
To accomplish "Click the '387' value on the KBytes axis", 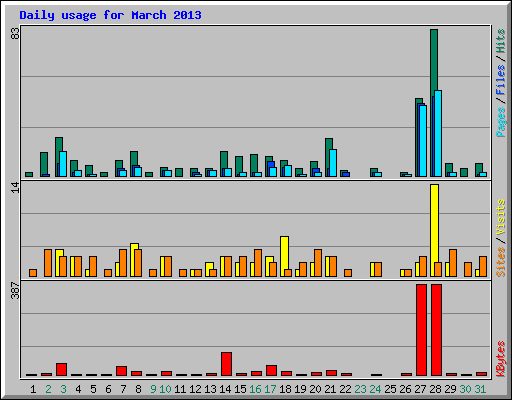I will pyautogui.click(x=15, y=290).
